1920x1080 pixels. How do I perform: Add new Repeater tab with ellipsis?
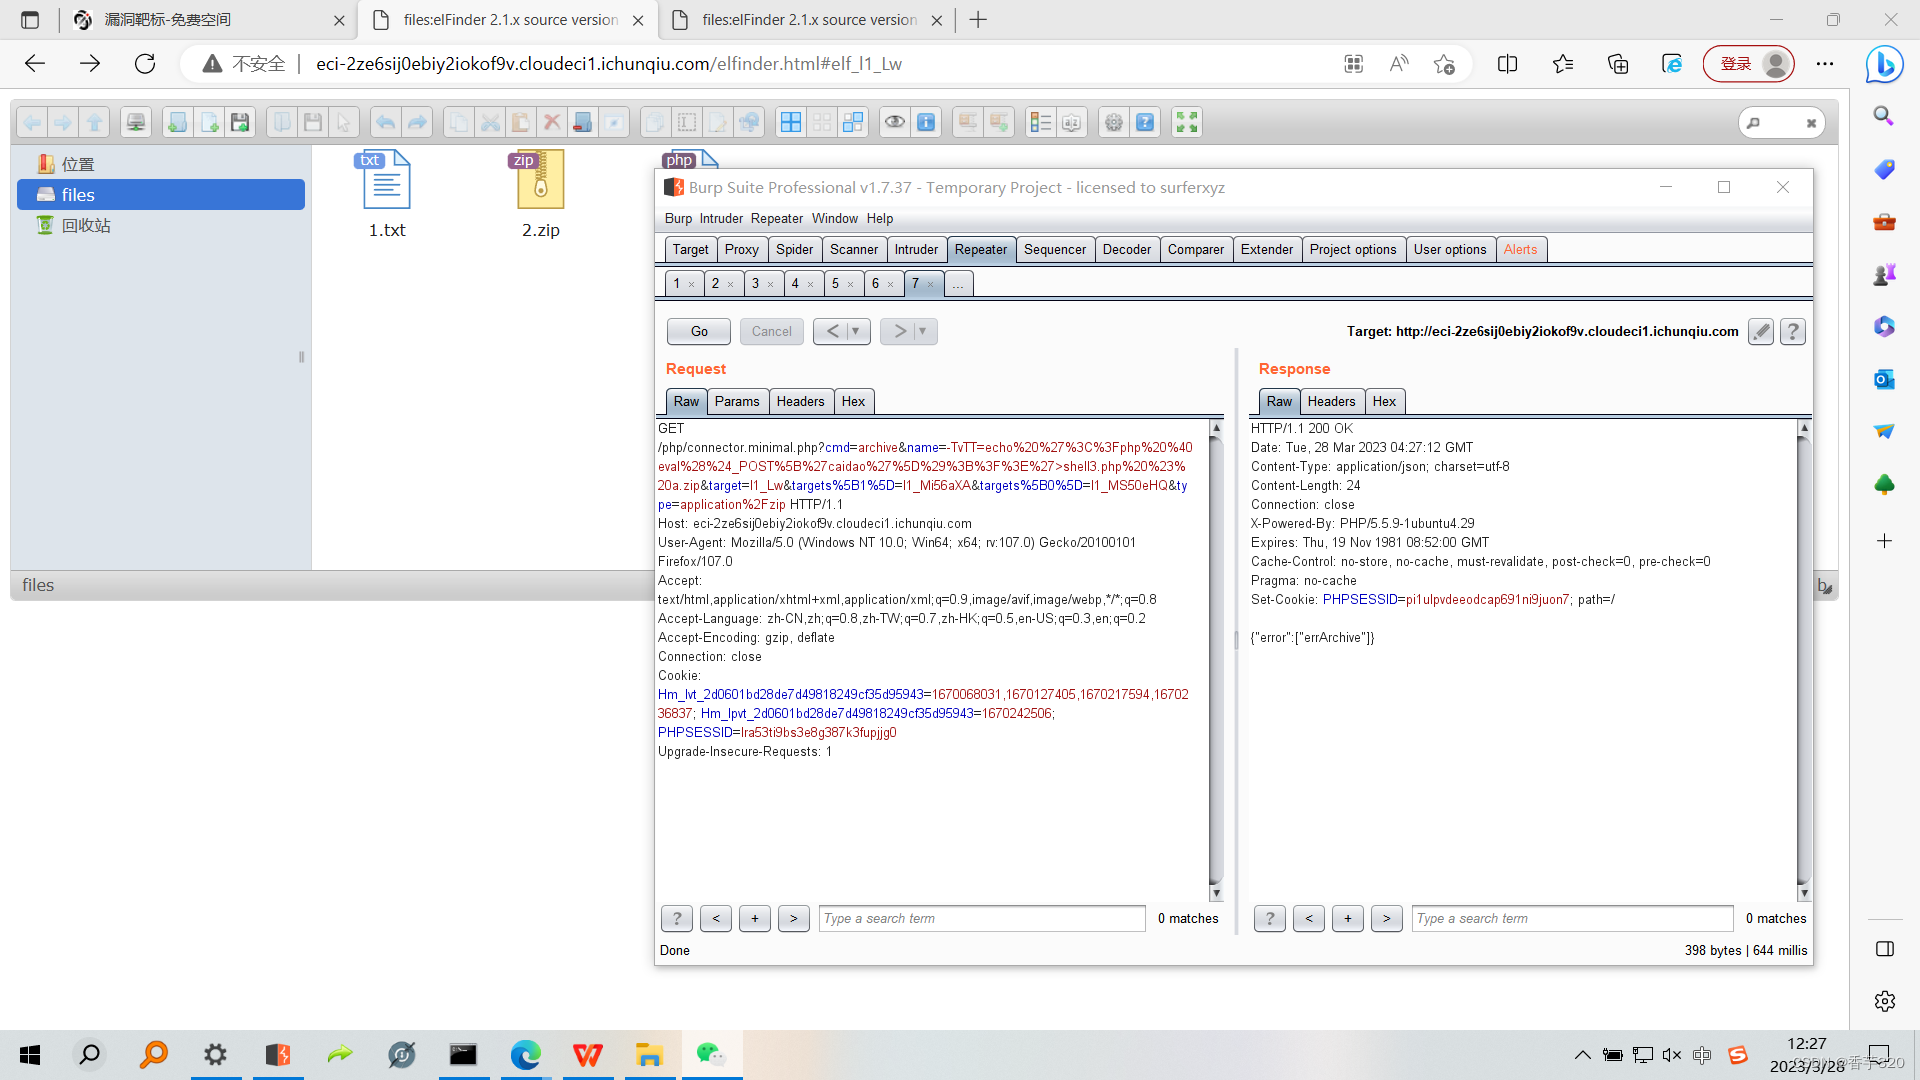pyautogui.click(x=958, y=284)
